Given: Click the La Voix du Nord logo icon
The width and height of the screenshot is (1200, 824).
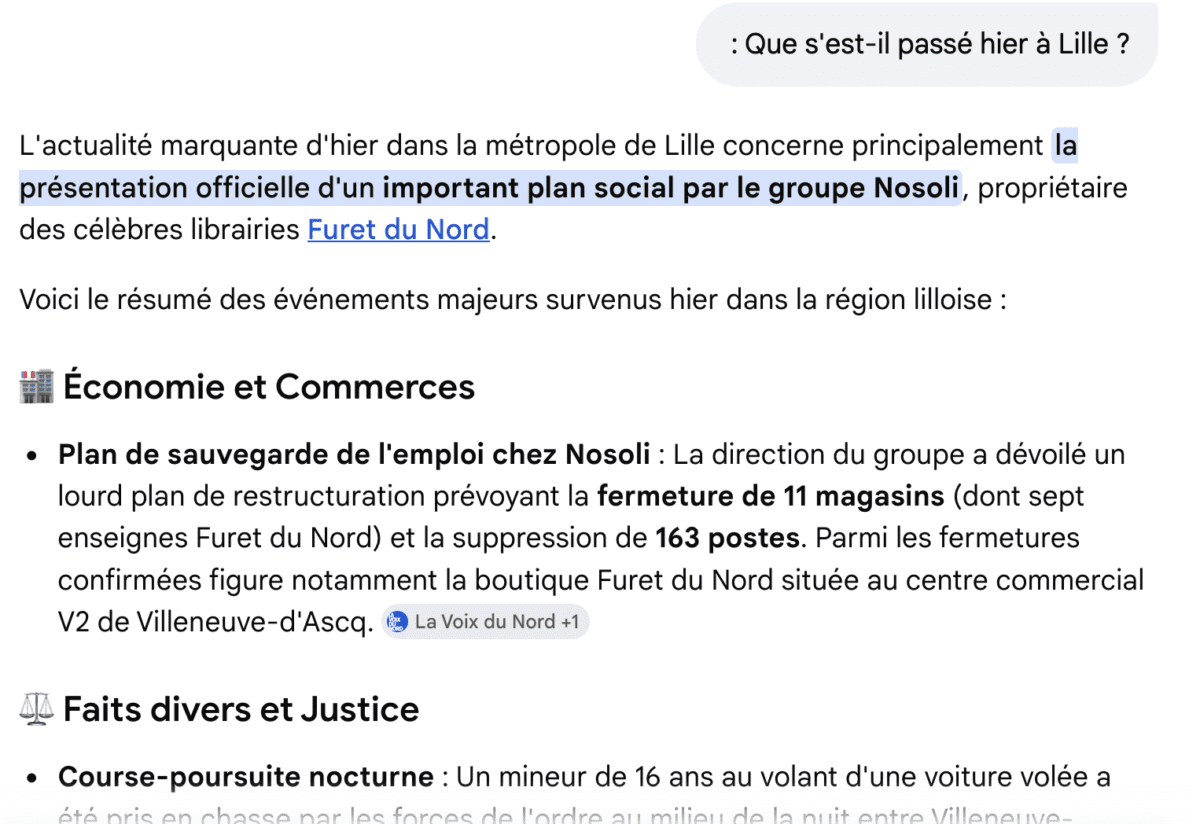Looking at the screenshot, I should tap(398, 622).
